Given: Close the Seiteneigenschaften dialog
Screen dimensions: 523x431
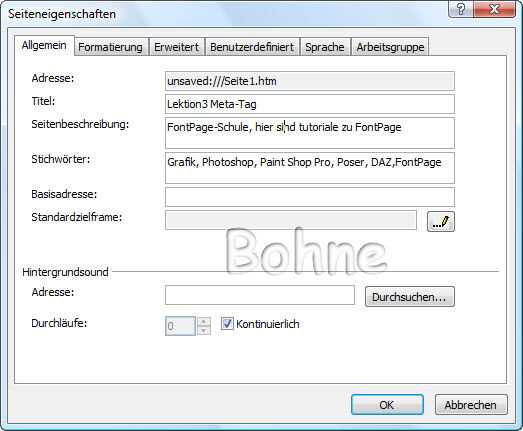Looking at the screenshot, I should click(494, 9).
